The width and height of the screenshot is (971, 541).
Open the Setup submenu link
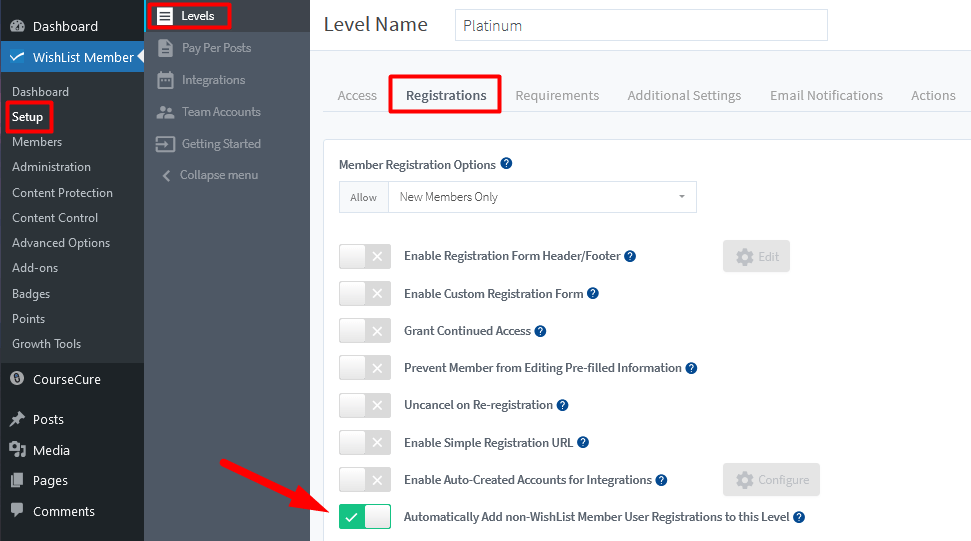click(x=27, y=117)
